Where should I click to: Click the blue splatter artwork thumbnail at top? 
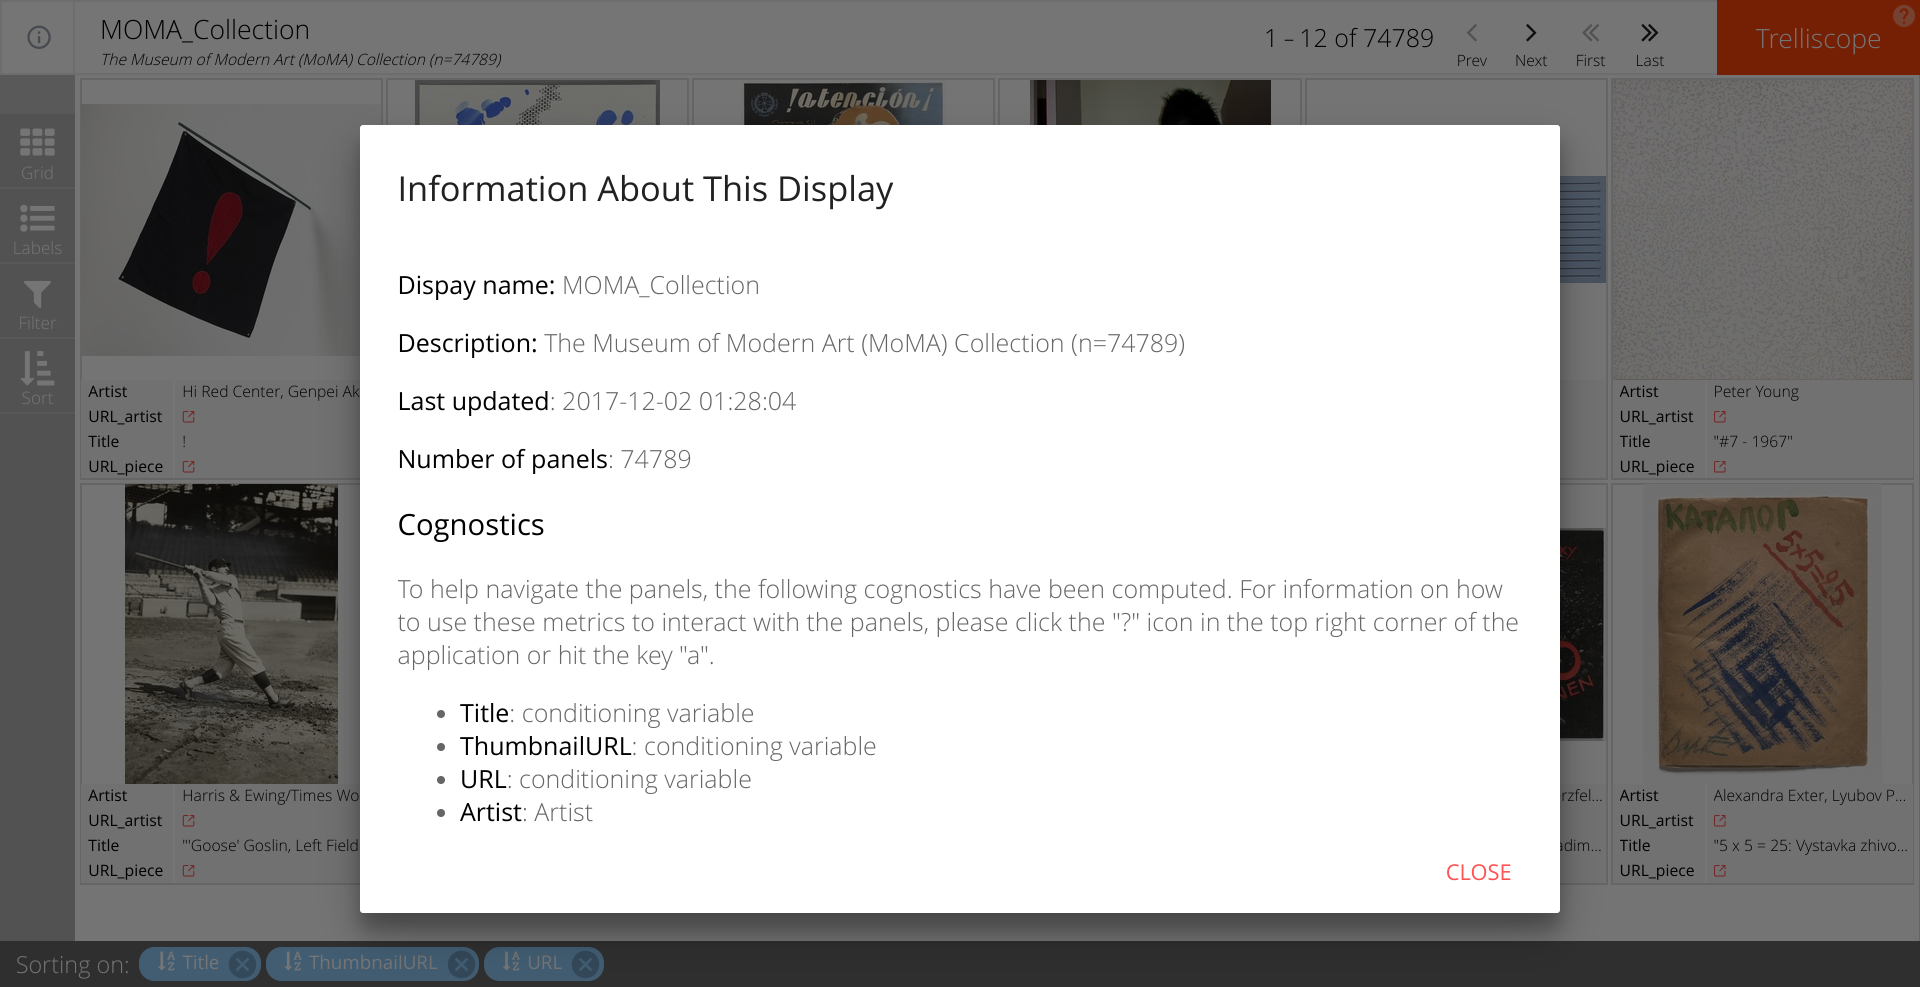click(537, 103)
